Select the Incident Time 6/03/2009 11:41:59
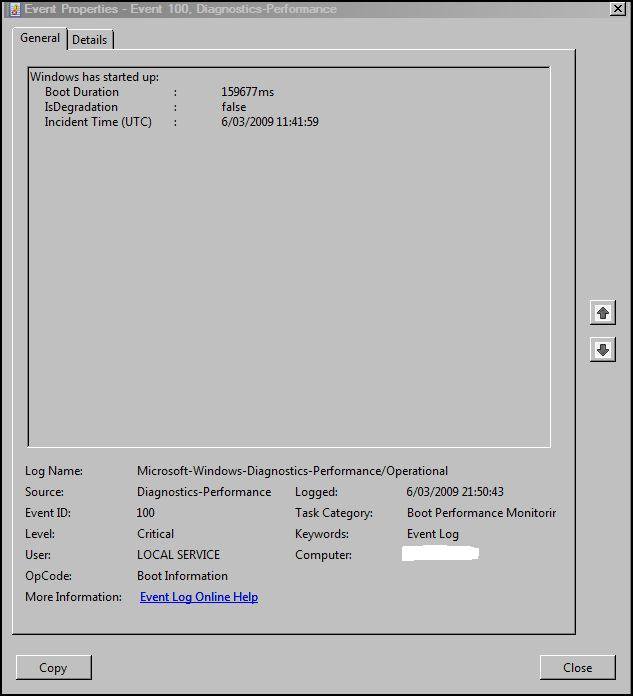 [x=270, y=122]
